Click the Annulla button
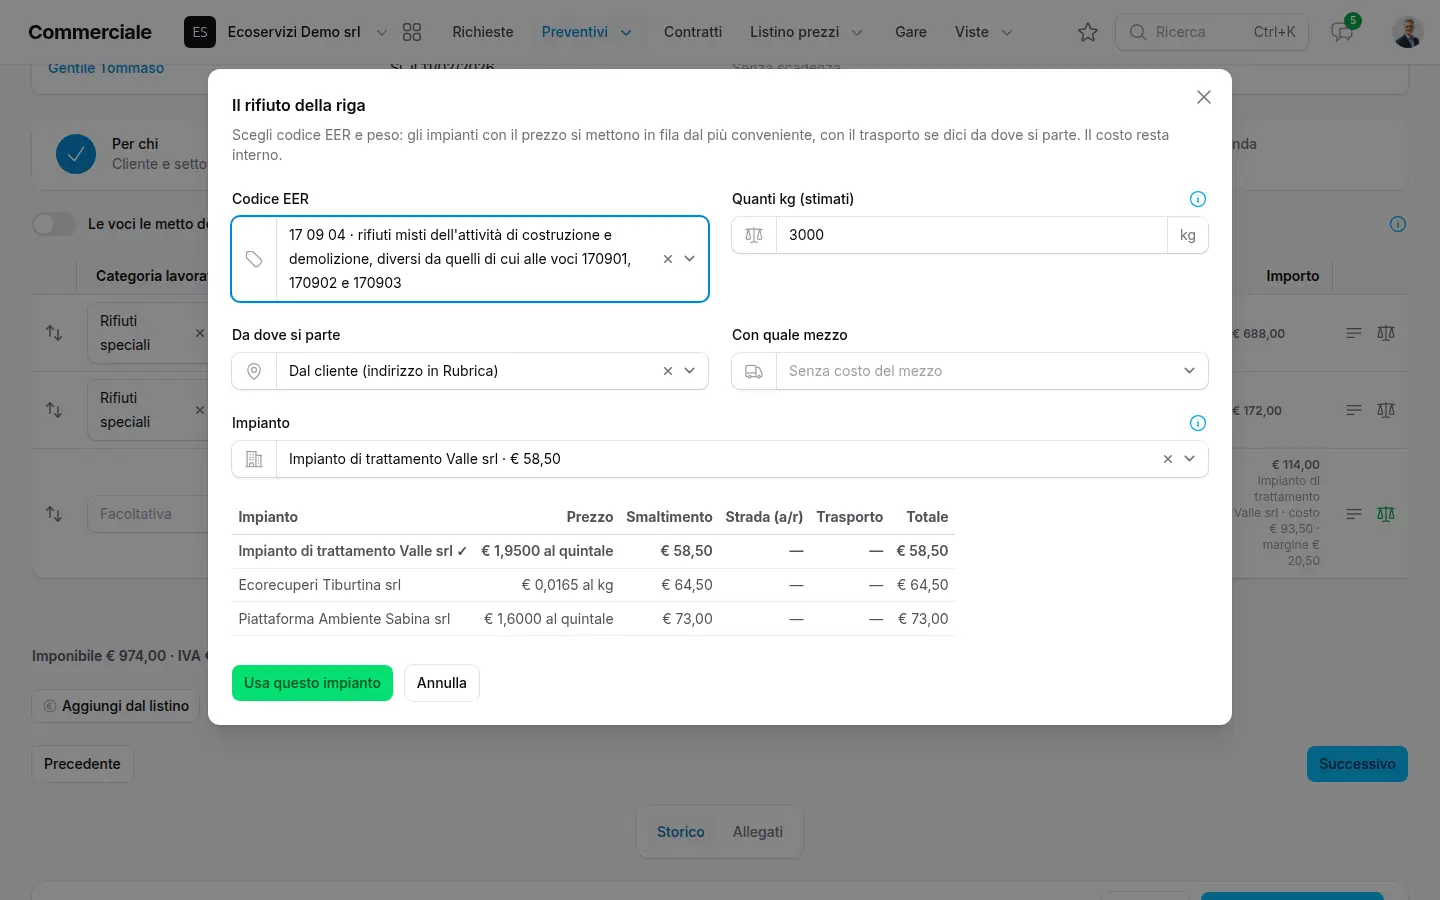This screenshot has height=900, width=1440. (x=442, y=683)
